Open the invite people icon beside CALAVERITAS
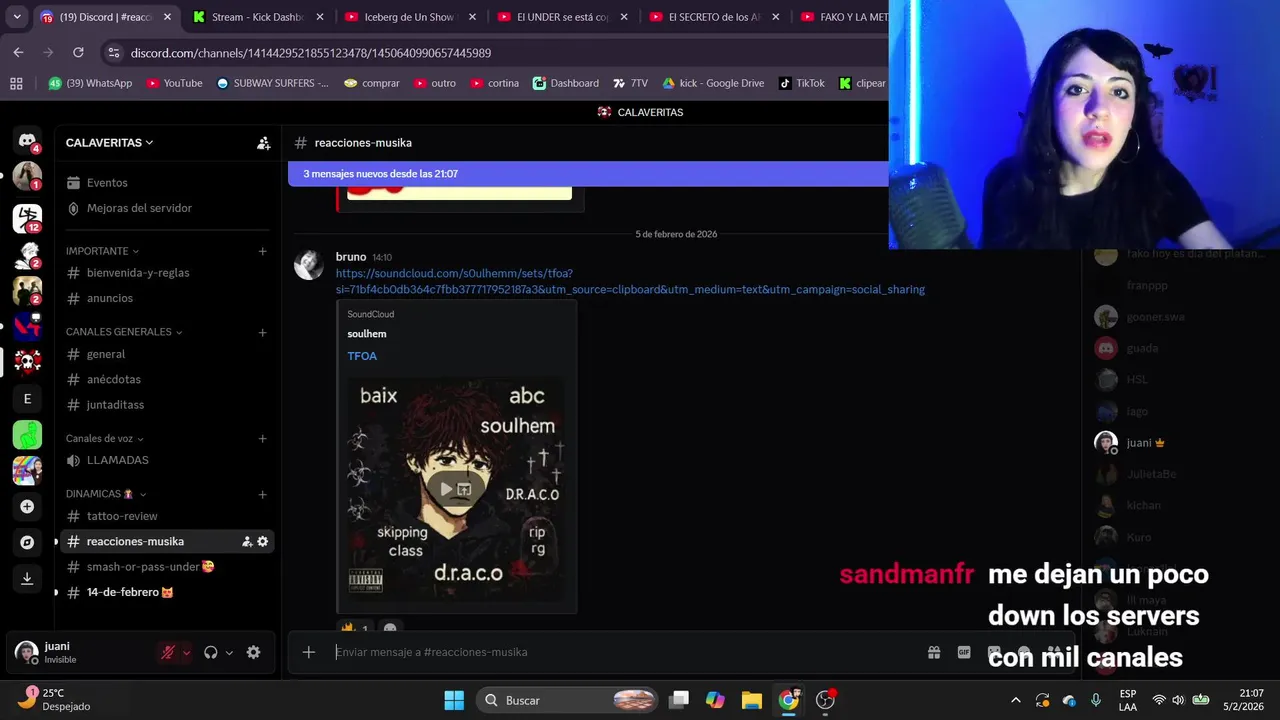Screen dimensions: 1280x720 coord(263,143)
